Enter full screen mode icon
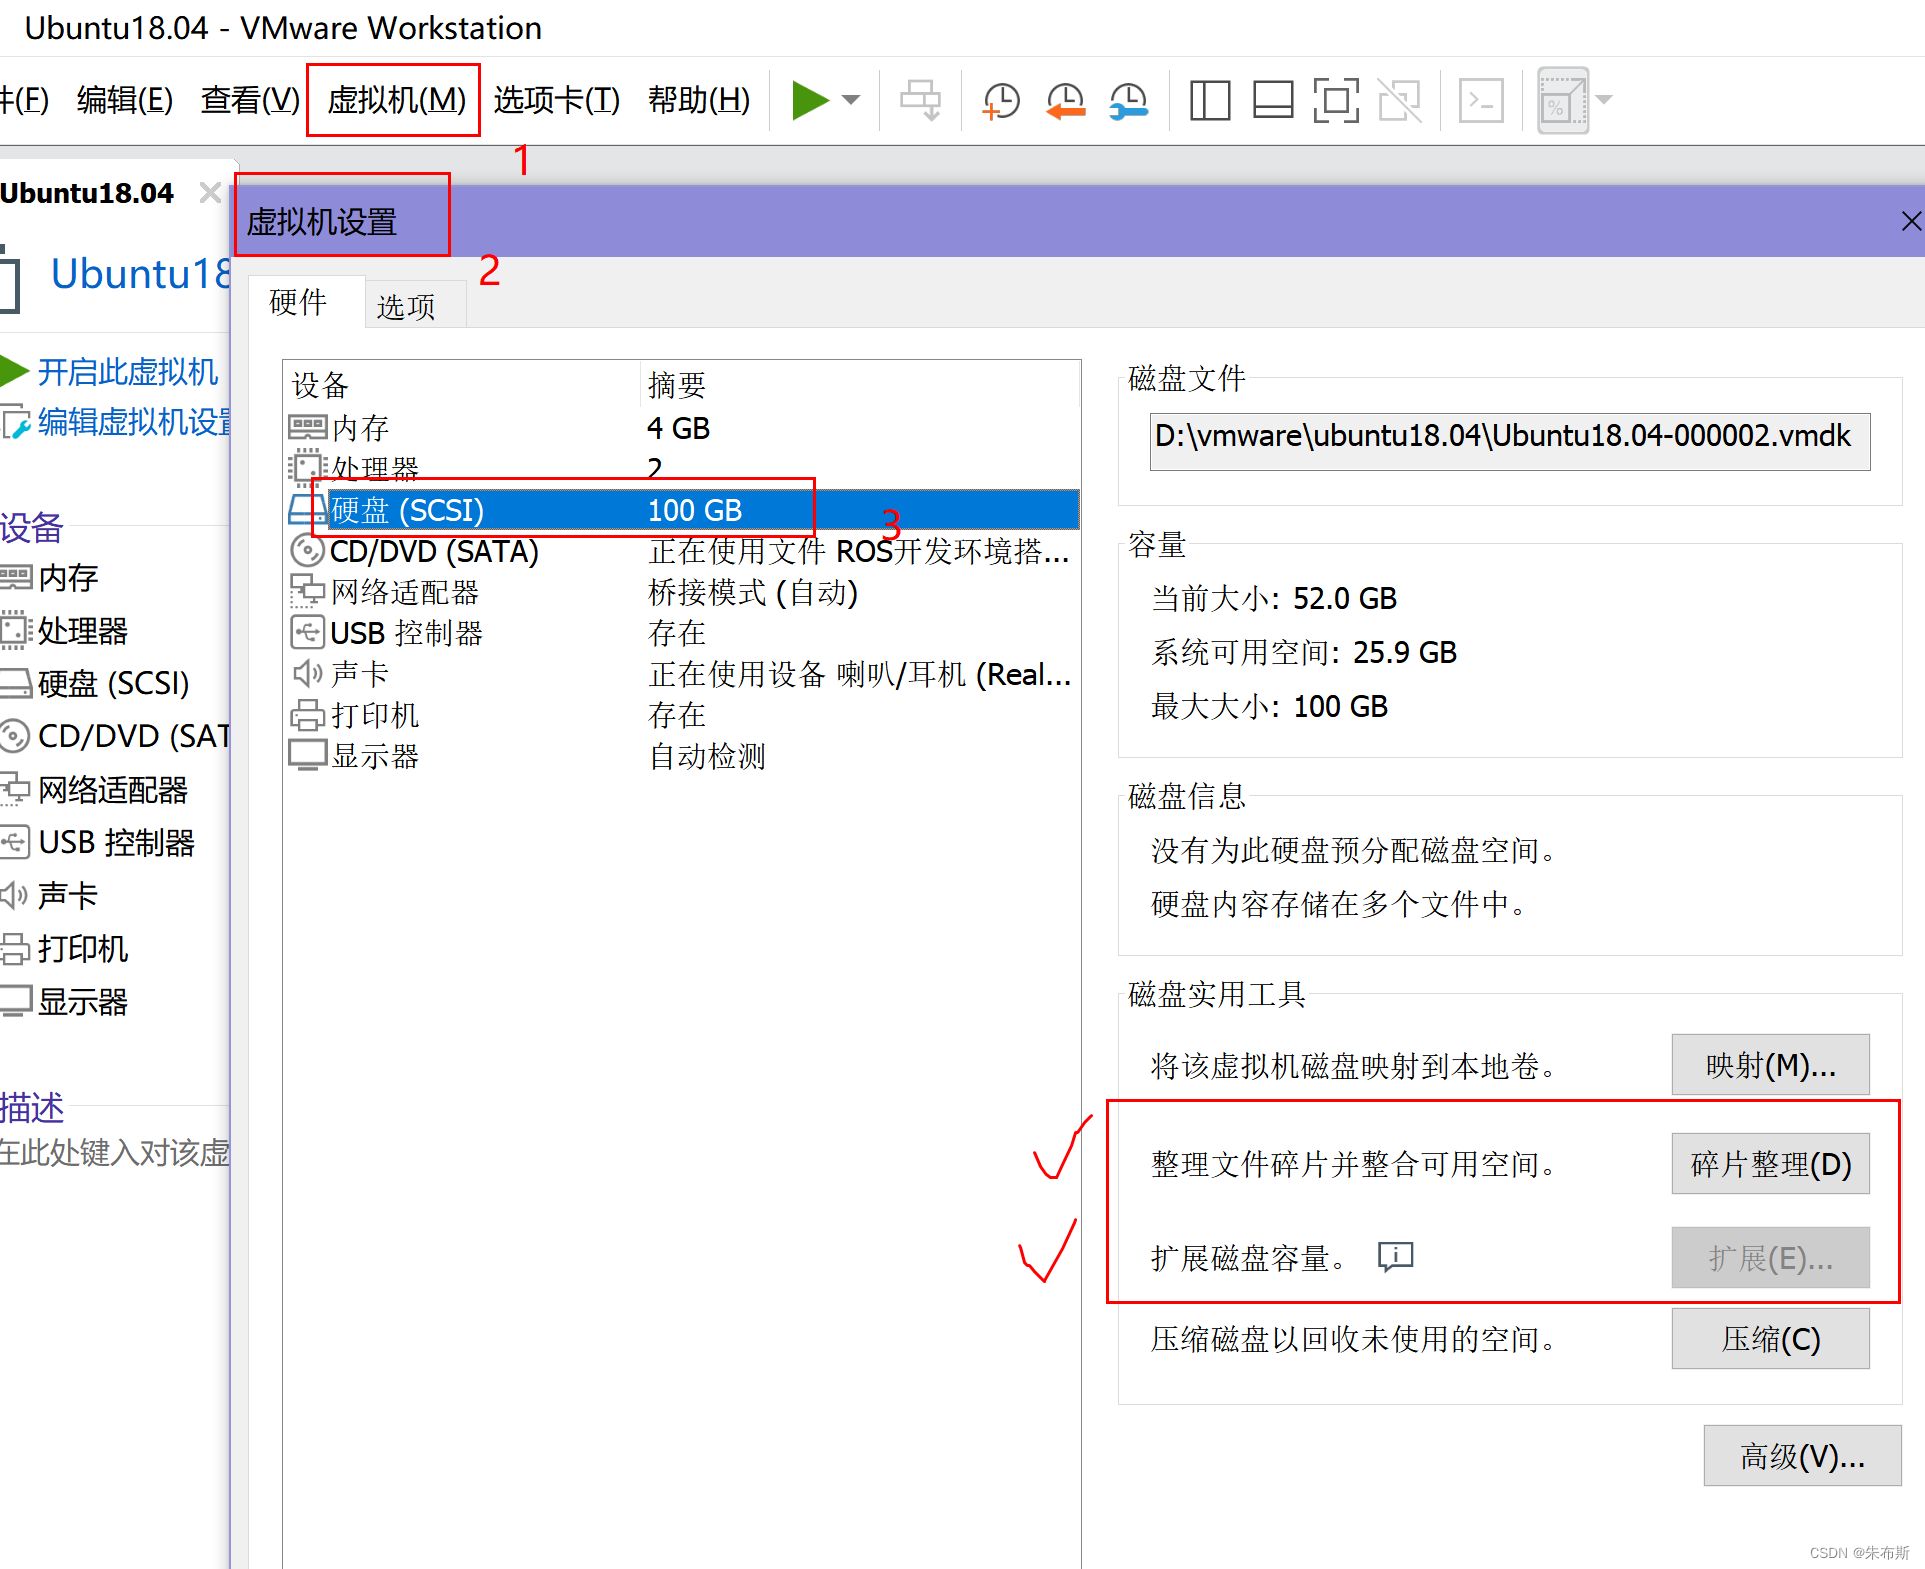This screenshot has width=1925, height=1569. [x=1336, y=100]
